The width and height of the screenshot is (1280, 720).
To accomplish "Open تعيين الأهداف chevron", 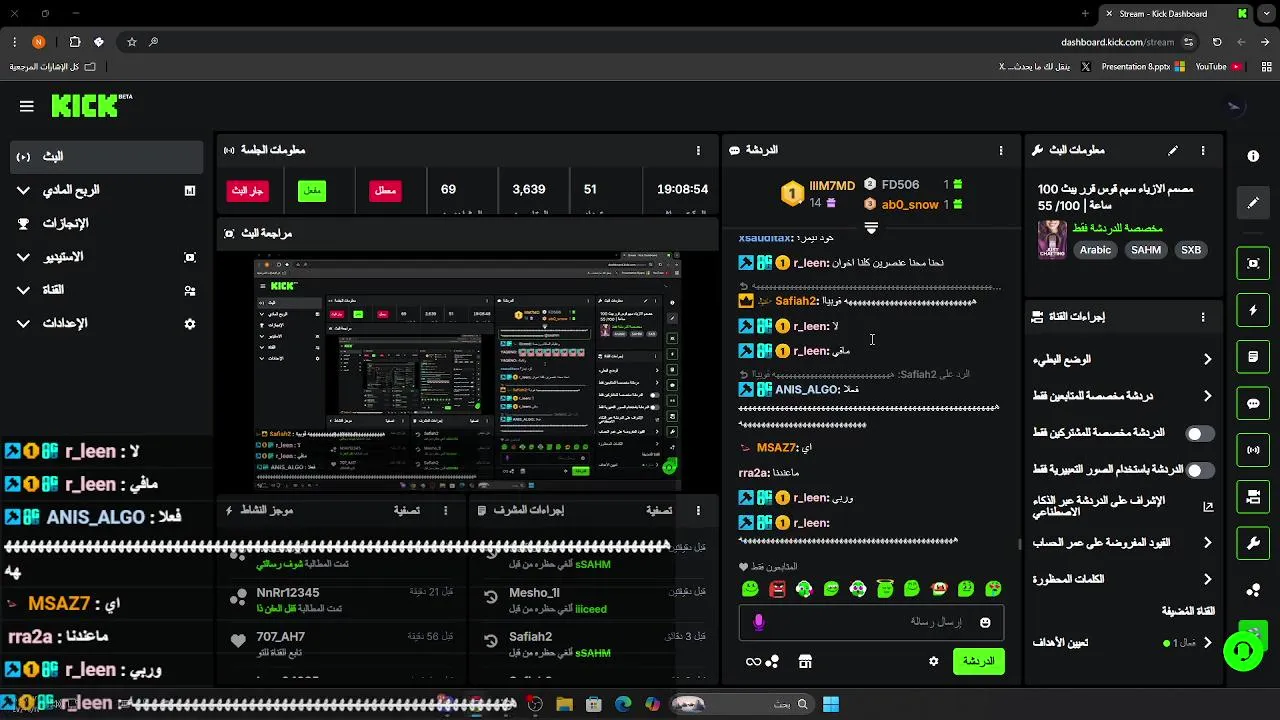I will click(1207, 643).
